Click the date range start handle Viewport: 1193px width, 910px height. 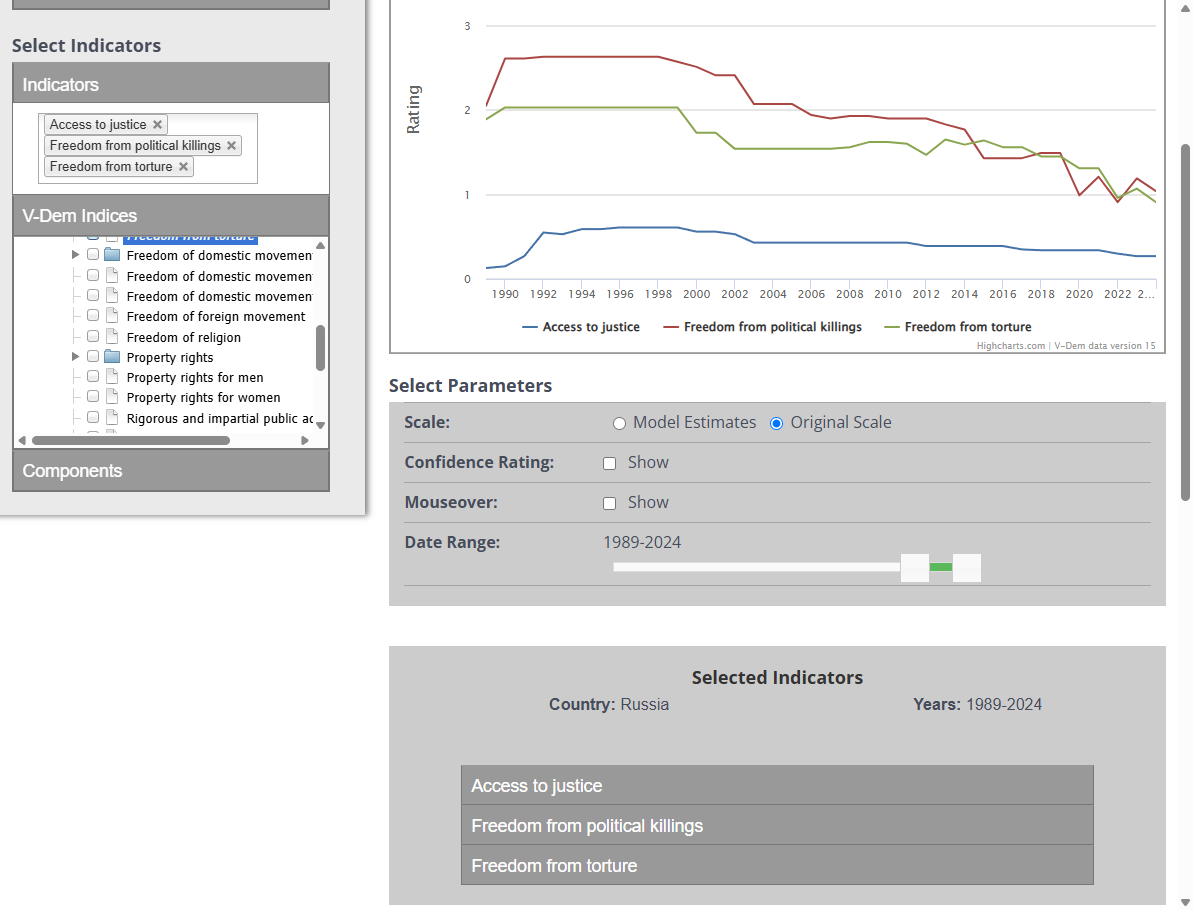pyautogui.click(x=915, y=568)
